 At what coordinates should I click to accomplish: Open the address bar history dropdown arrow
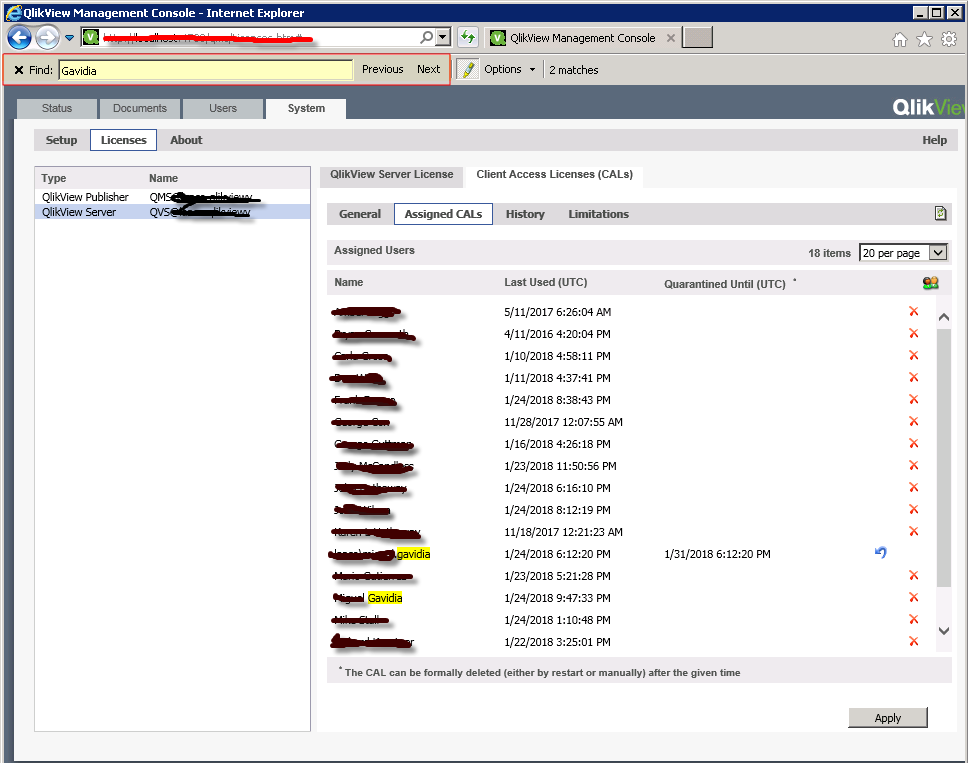[443, 38]
